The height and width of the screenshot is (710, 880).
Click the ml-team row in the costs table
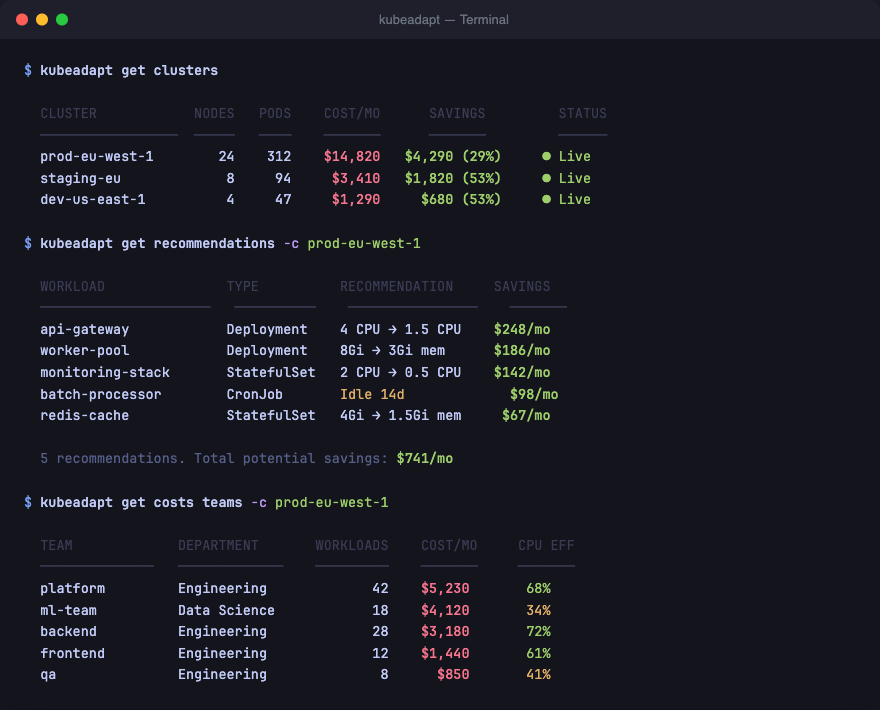pos(68,610)
